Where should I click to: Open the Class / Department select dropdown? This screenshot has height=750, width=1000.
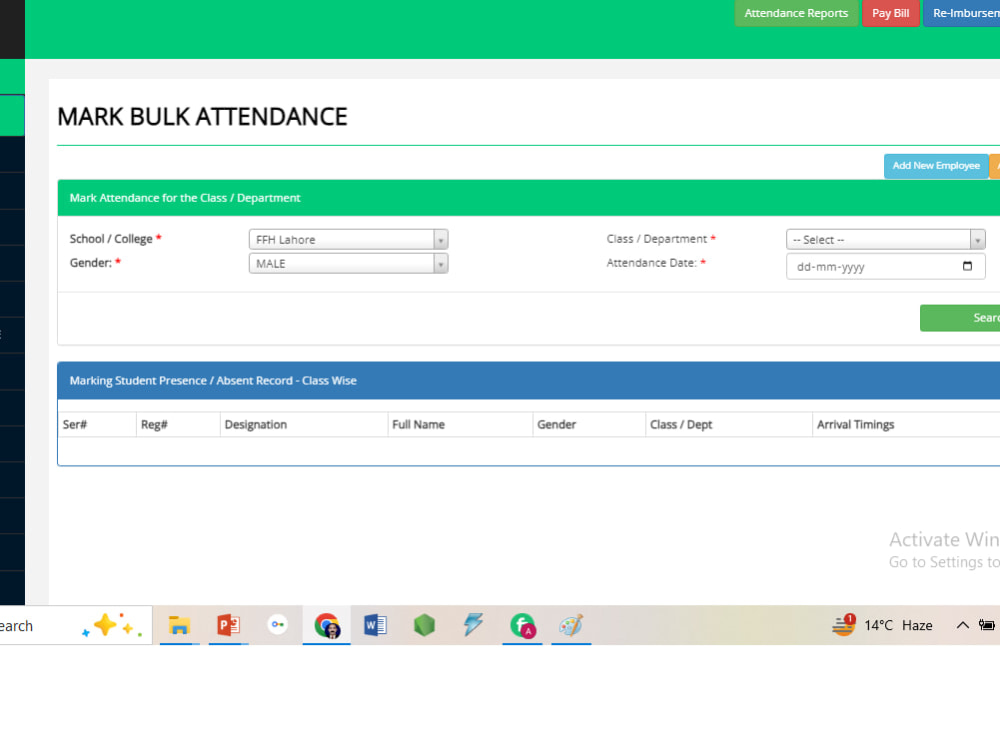885,240
